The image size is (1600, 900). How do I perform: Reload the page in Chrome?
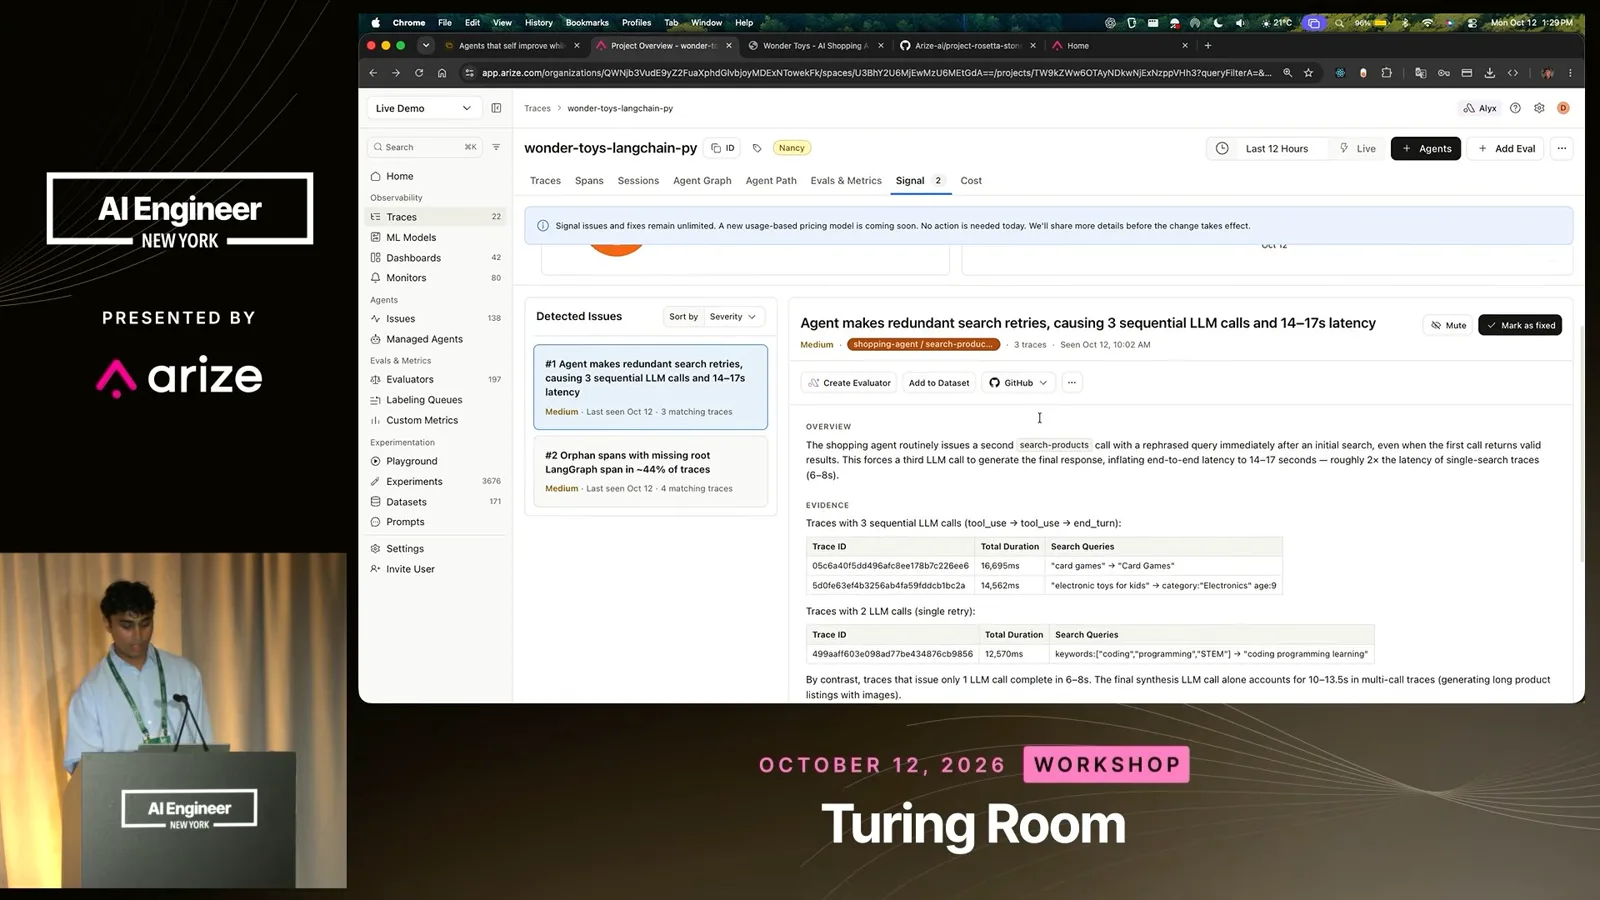coord(419,73)
